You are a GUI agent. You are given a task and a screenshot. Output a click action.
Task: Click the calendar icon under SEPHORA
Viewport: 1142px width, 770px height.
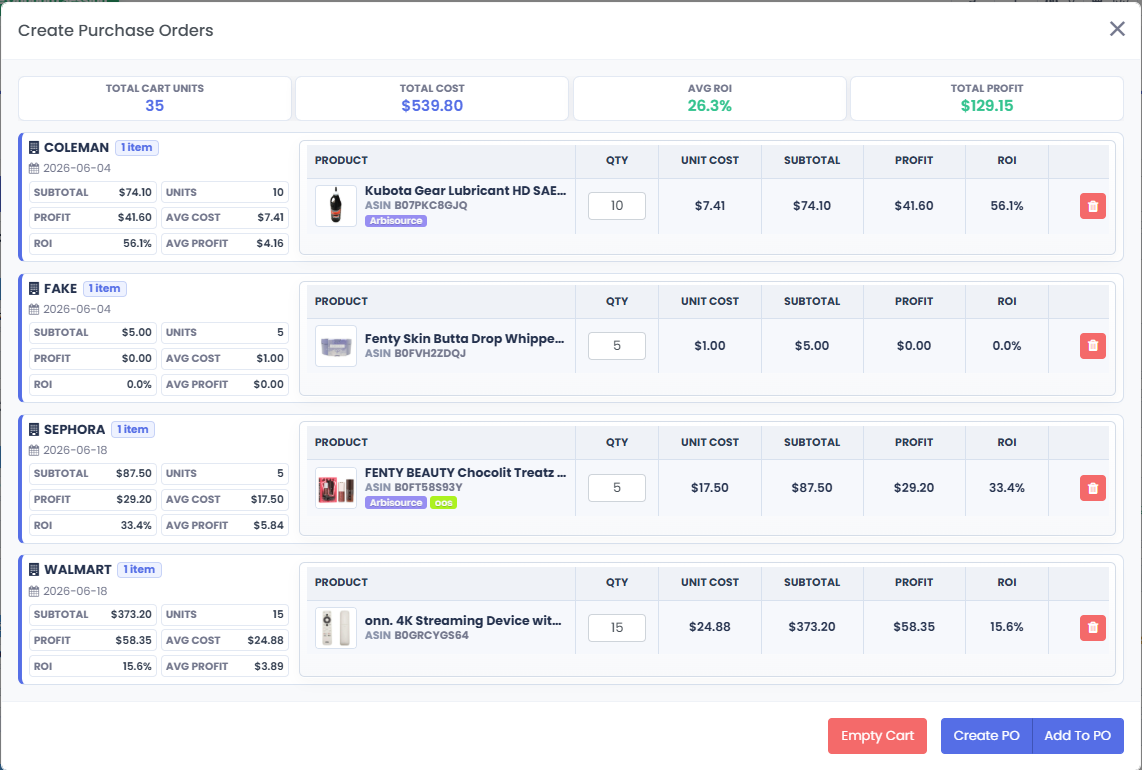34,450
